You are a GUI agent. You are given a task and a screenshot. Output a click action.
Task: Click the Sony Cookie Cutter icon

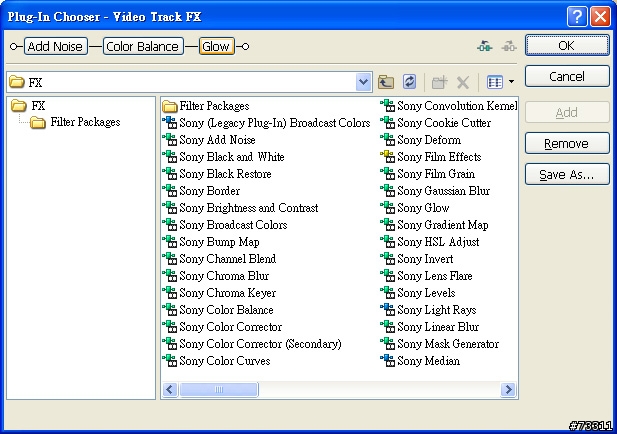pyautogui.click(x=388, y=123)
